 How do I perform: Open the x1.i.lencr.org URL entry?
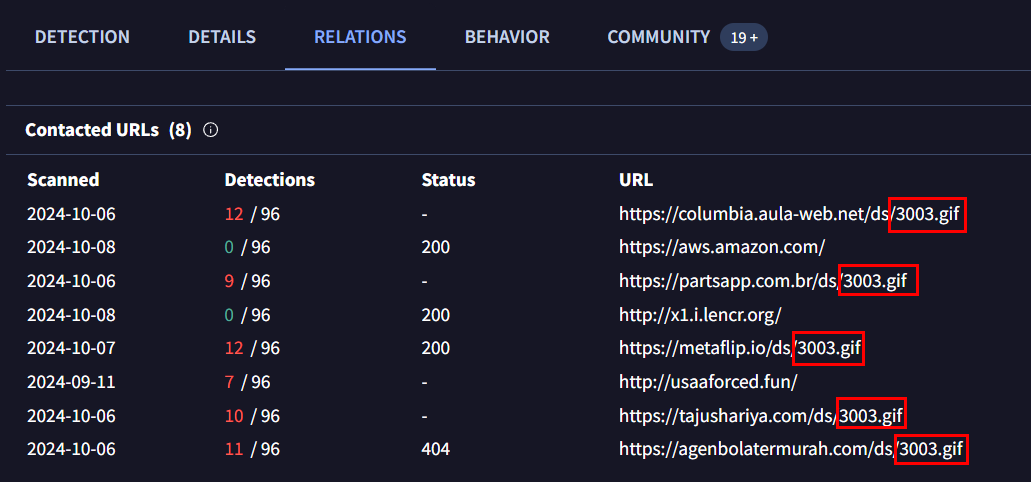(x=700, y=315)
